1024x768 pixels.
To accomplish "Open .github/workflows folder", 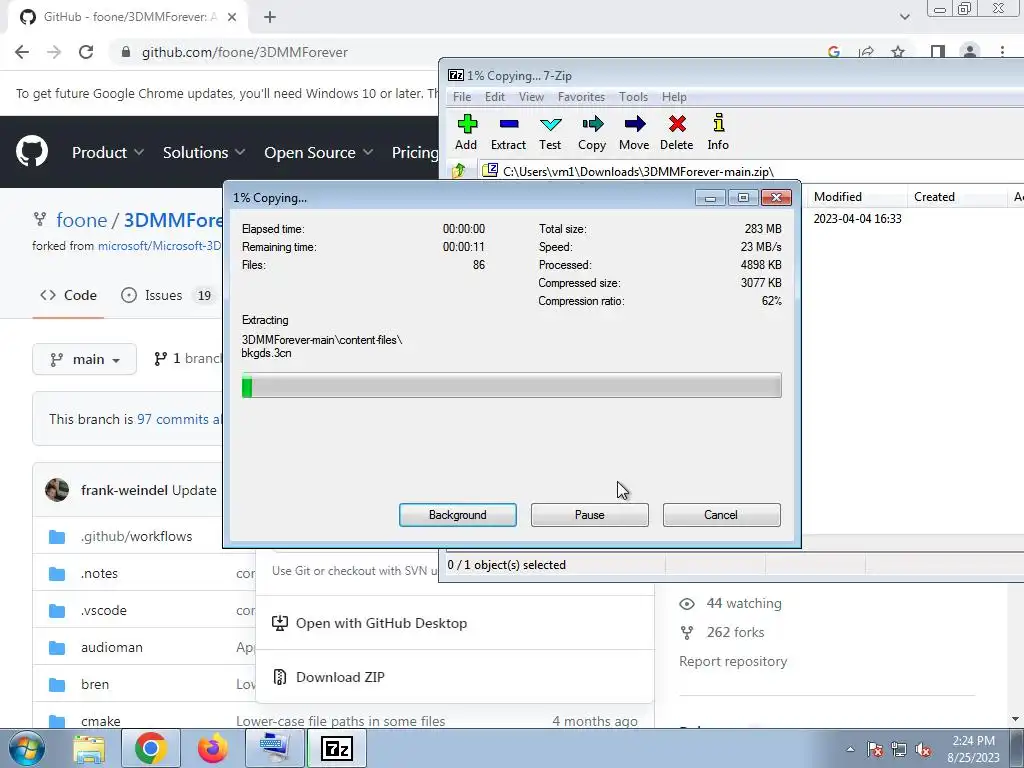I will click(136, 536).
